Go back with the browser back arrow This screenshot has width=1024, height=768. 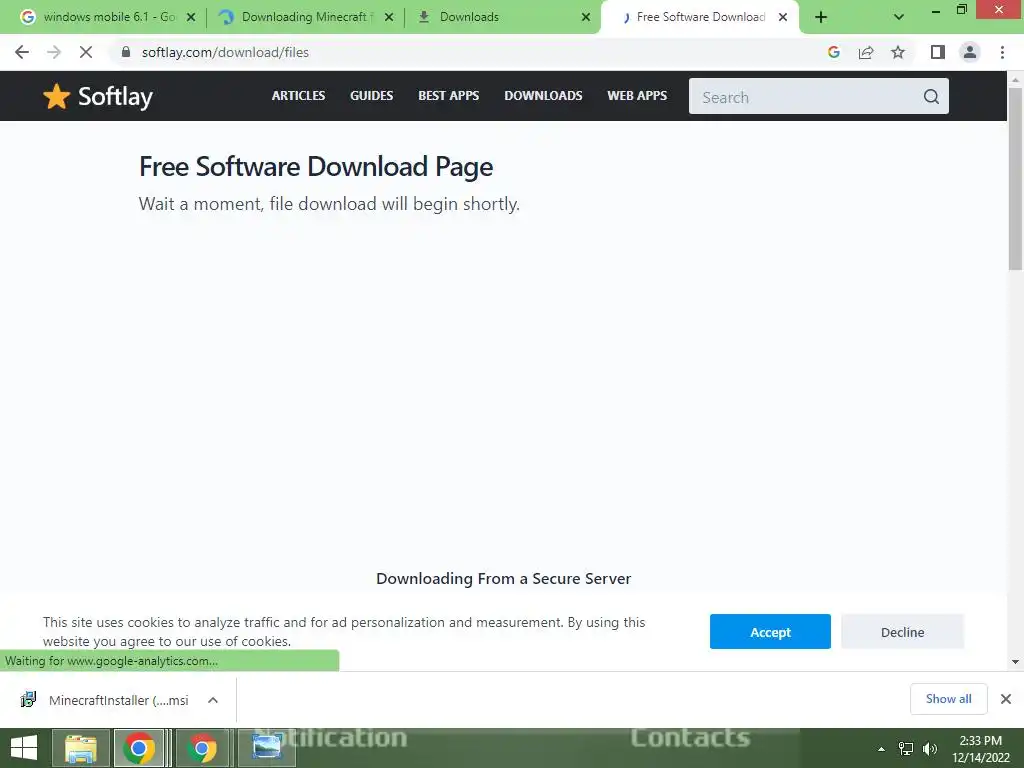click(22, 52)
